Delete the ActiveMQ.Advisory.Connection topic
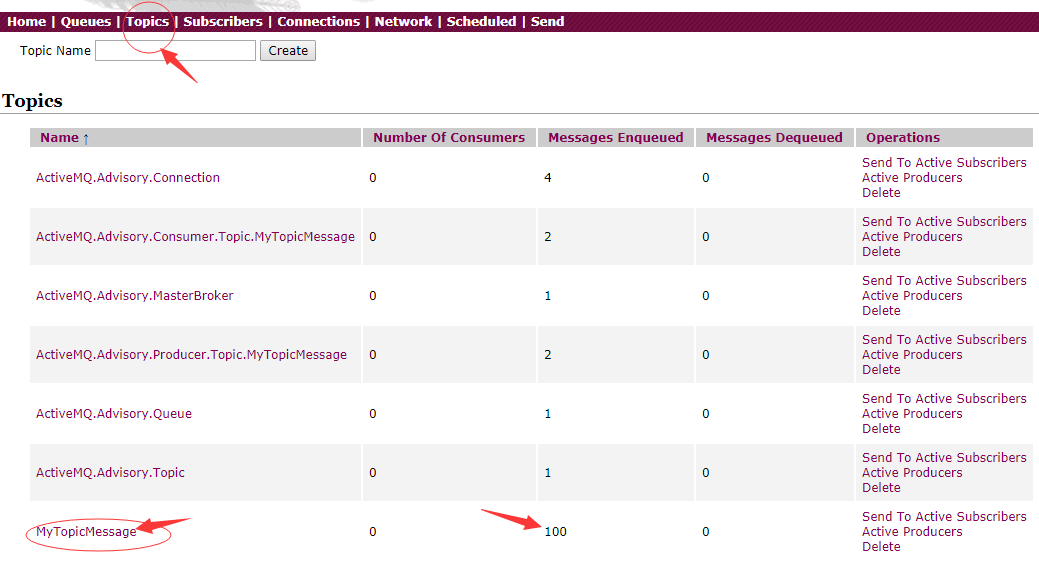The height and width of the screenshot is (564, 1039). [x=881, y=193]
